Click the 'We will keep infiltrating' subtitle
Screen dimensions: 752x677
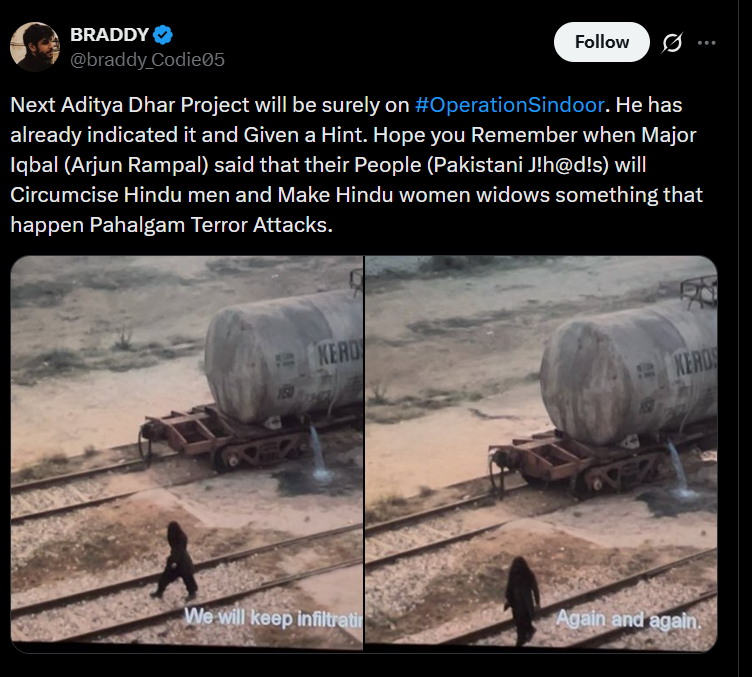[x=273, y=618]
